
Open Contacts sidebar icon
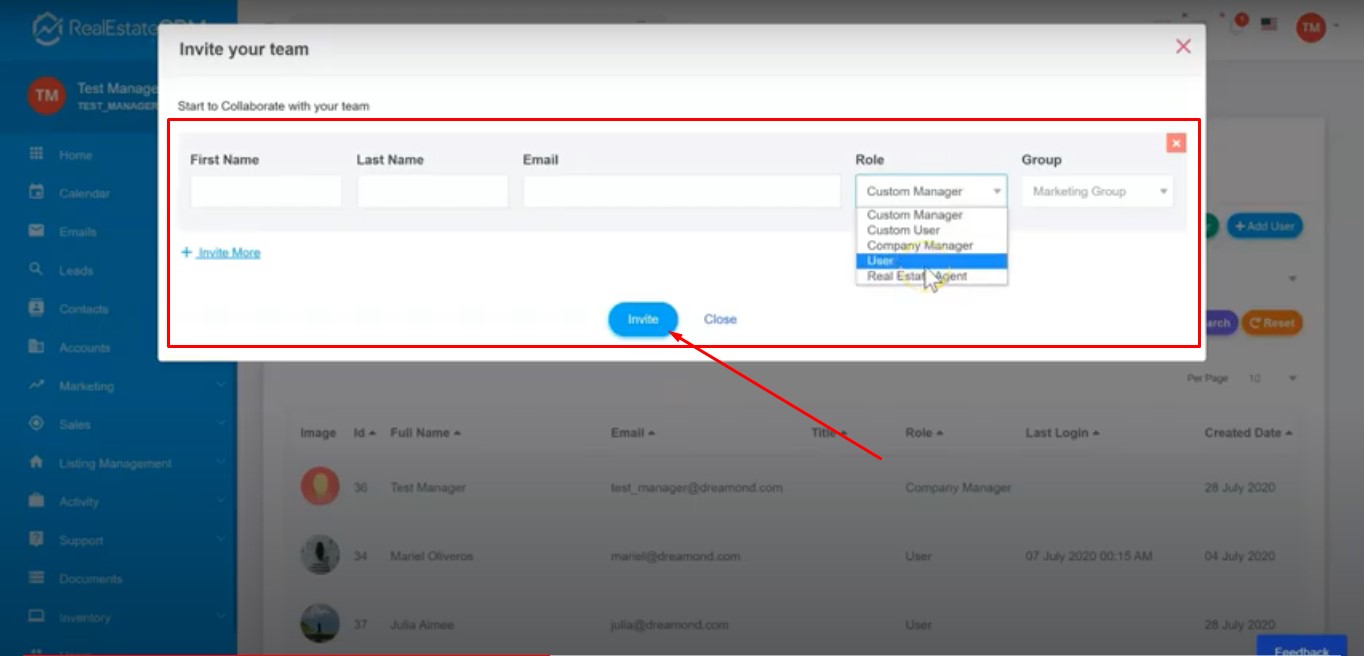pos(37,308)
